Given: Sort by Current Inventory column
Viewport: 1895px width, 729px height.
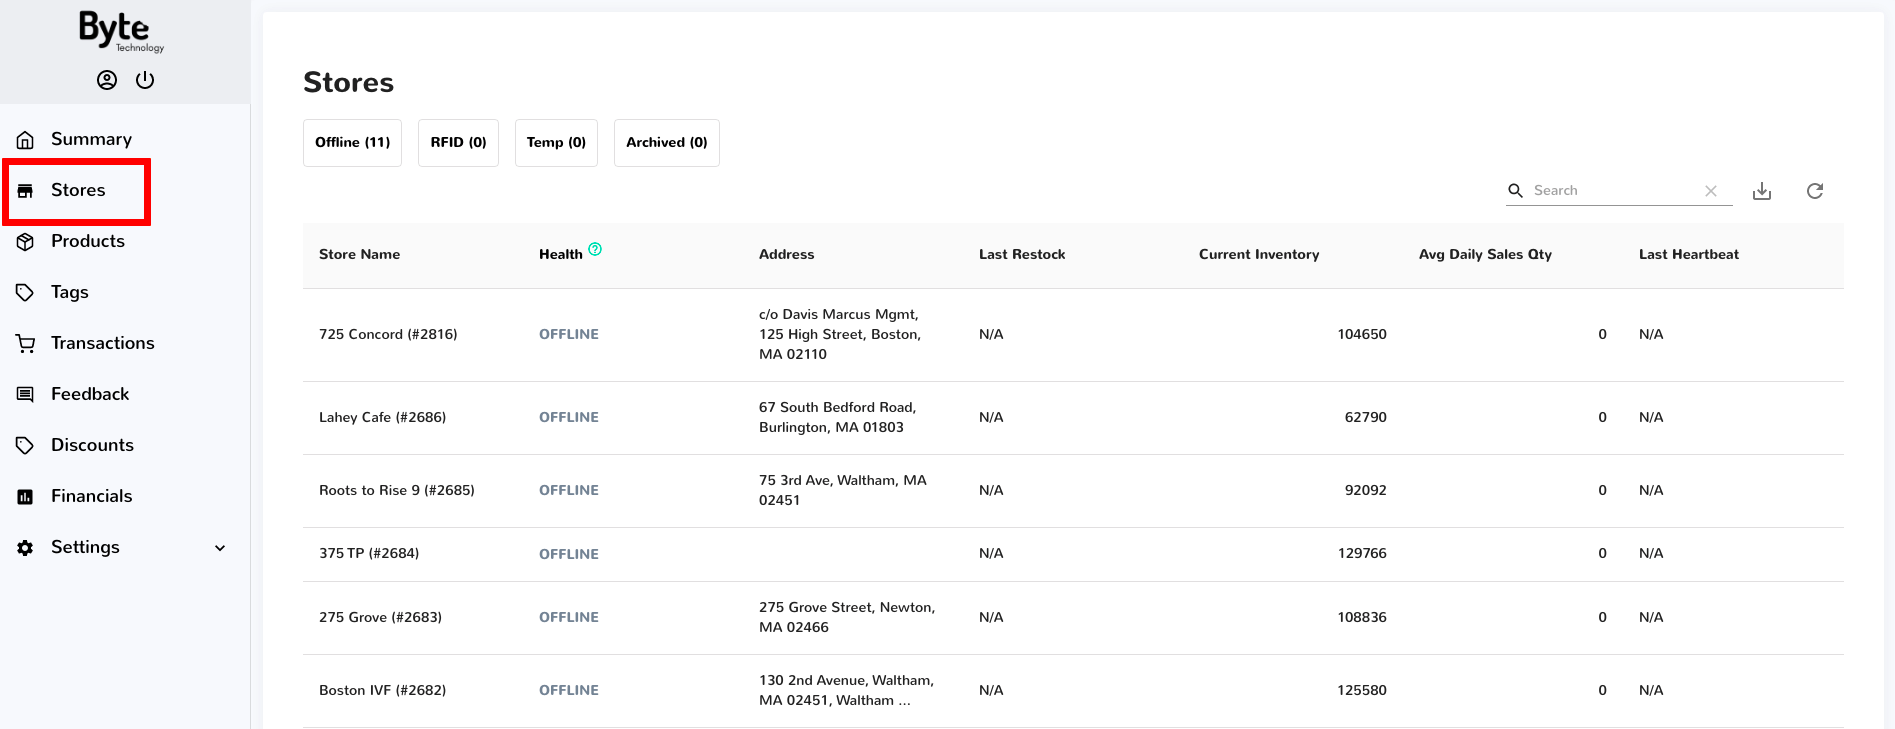Looking at the screenshot, I should tap(1259, 255).
